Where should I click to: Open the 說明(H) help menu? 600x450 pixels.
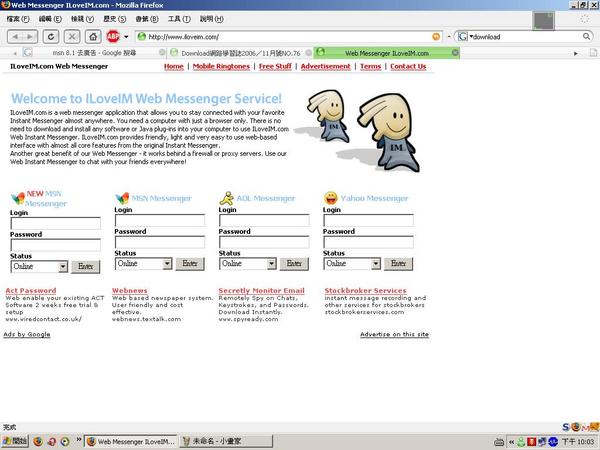tap(212, 19)
